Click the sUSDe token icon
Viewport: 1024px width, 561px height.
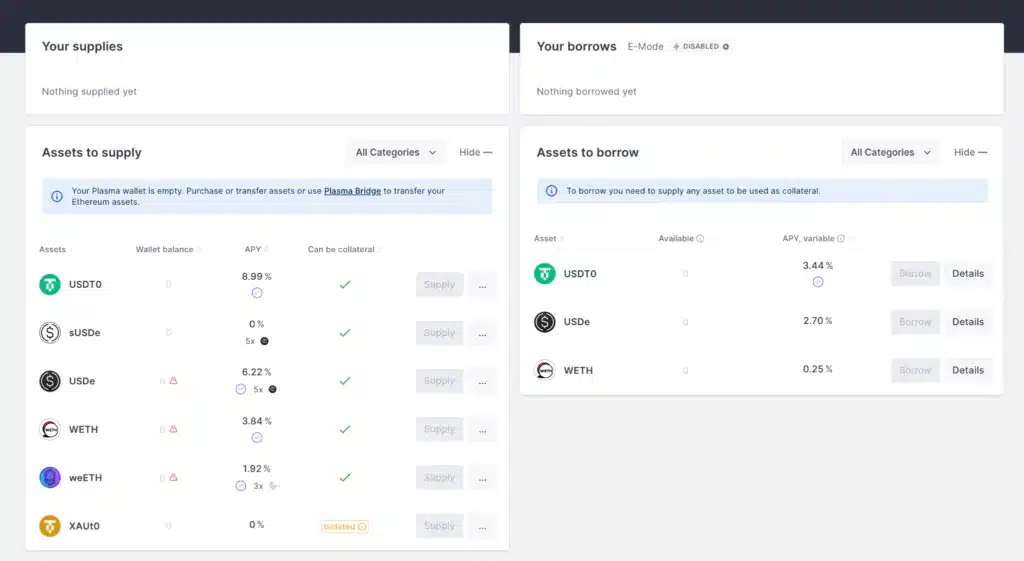pos(50,333)
